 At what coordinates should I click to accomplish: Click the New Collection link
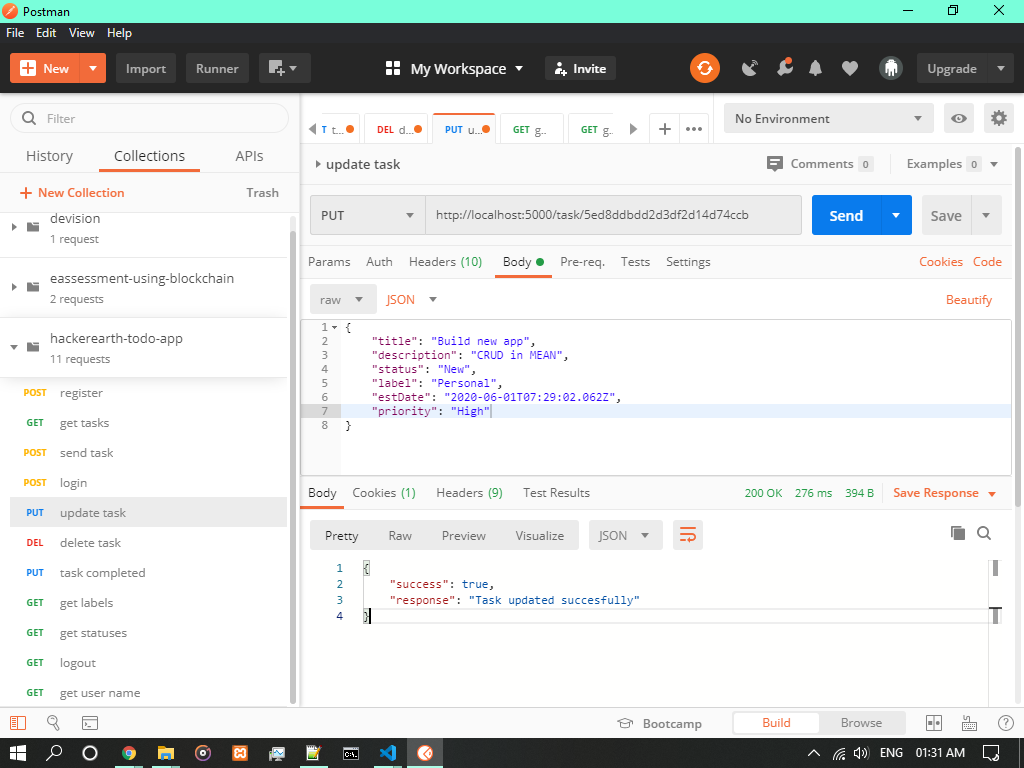coord(72,193)
